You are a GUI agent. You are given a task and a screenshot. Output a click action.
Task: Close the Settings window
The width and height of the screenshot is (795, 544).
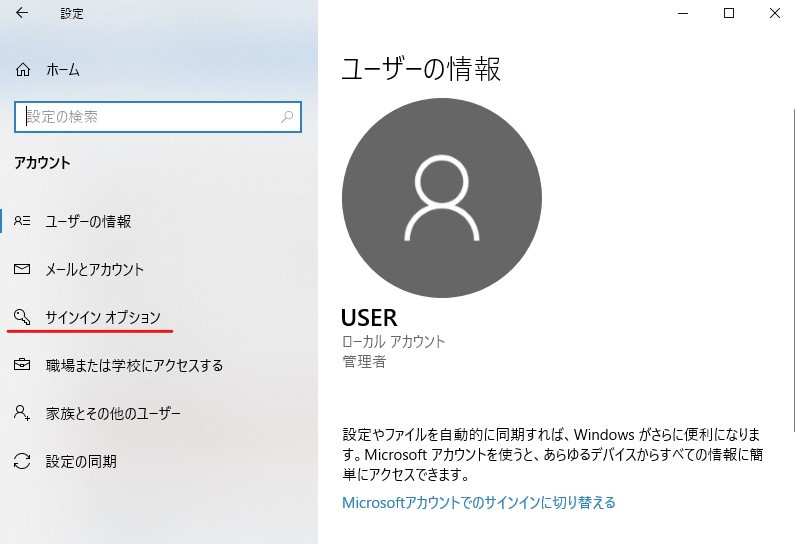775,13
